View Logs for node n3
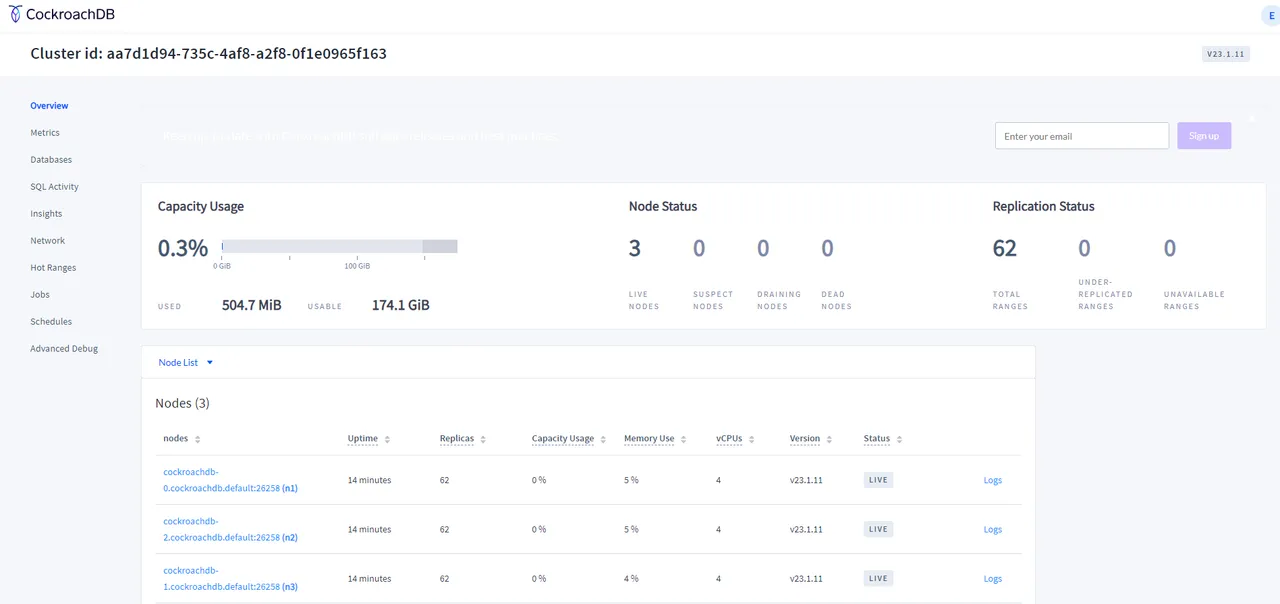This screenshot has height=604, width=1280. tap(992, 578)
